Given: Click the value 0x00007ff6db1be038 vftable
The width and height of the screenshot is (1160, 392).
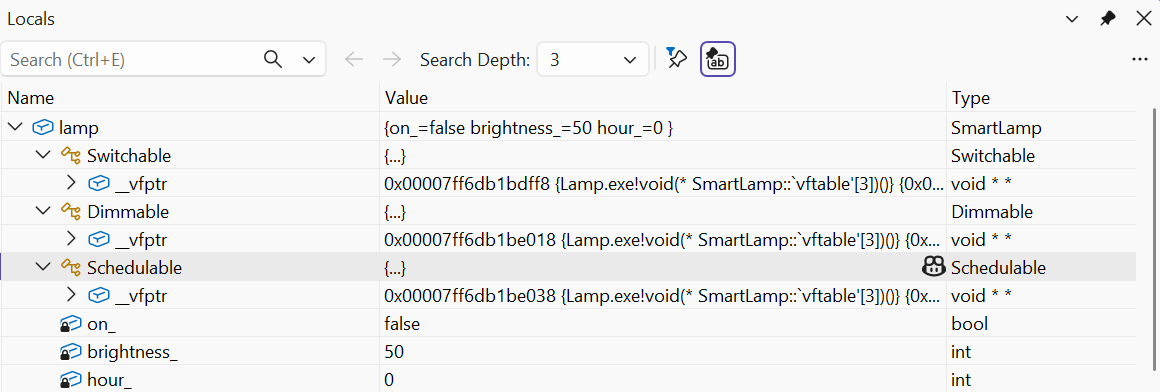Looking at the screenshot, I should pos(663,296).
